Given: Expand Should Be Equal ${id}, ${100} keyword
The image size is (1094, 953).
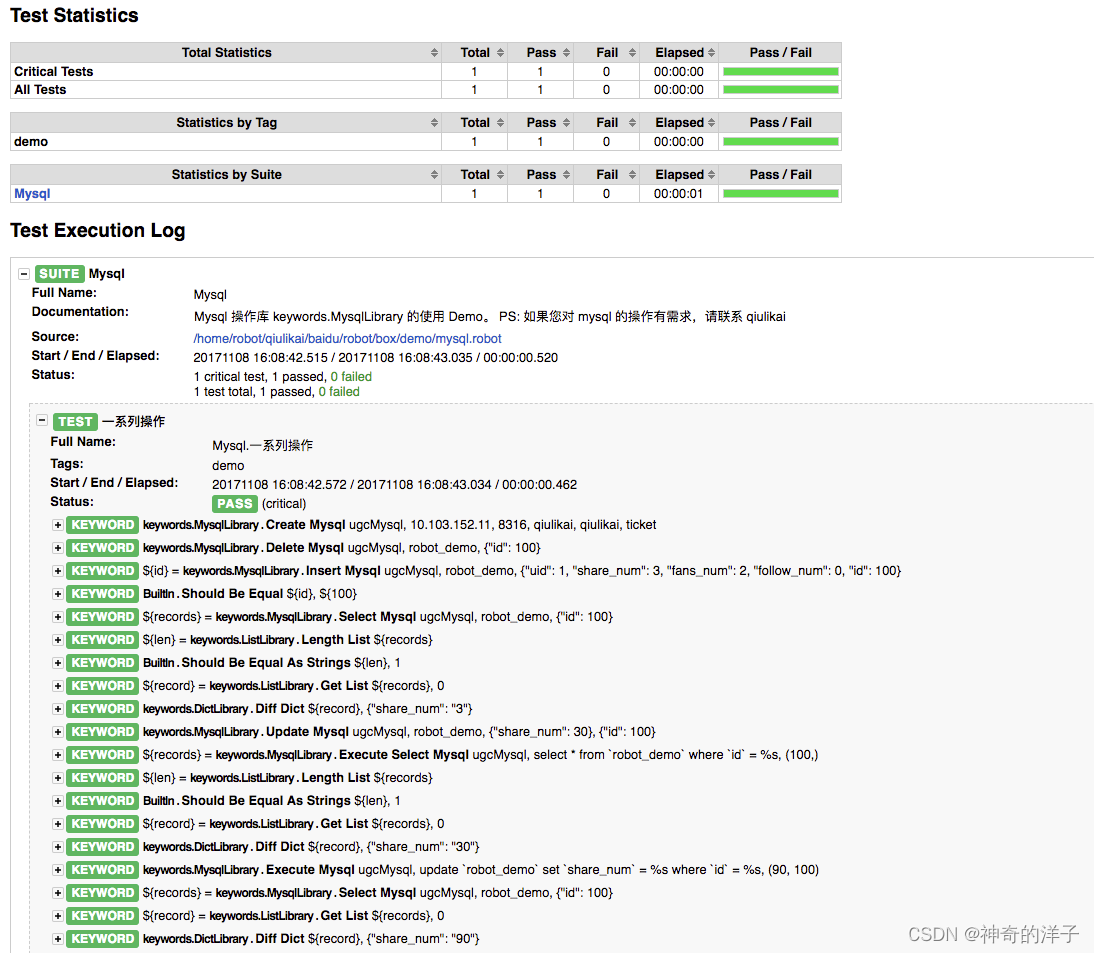Looking at the screenshot, I should coord(57,594).
